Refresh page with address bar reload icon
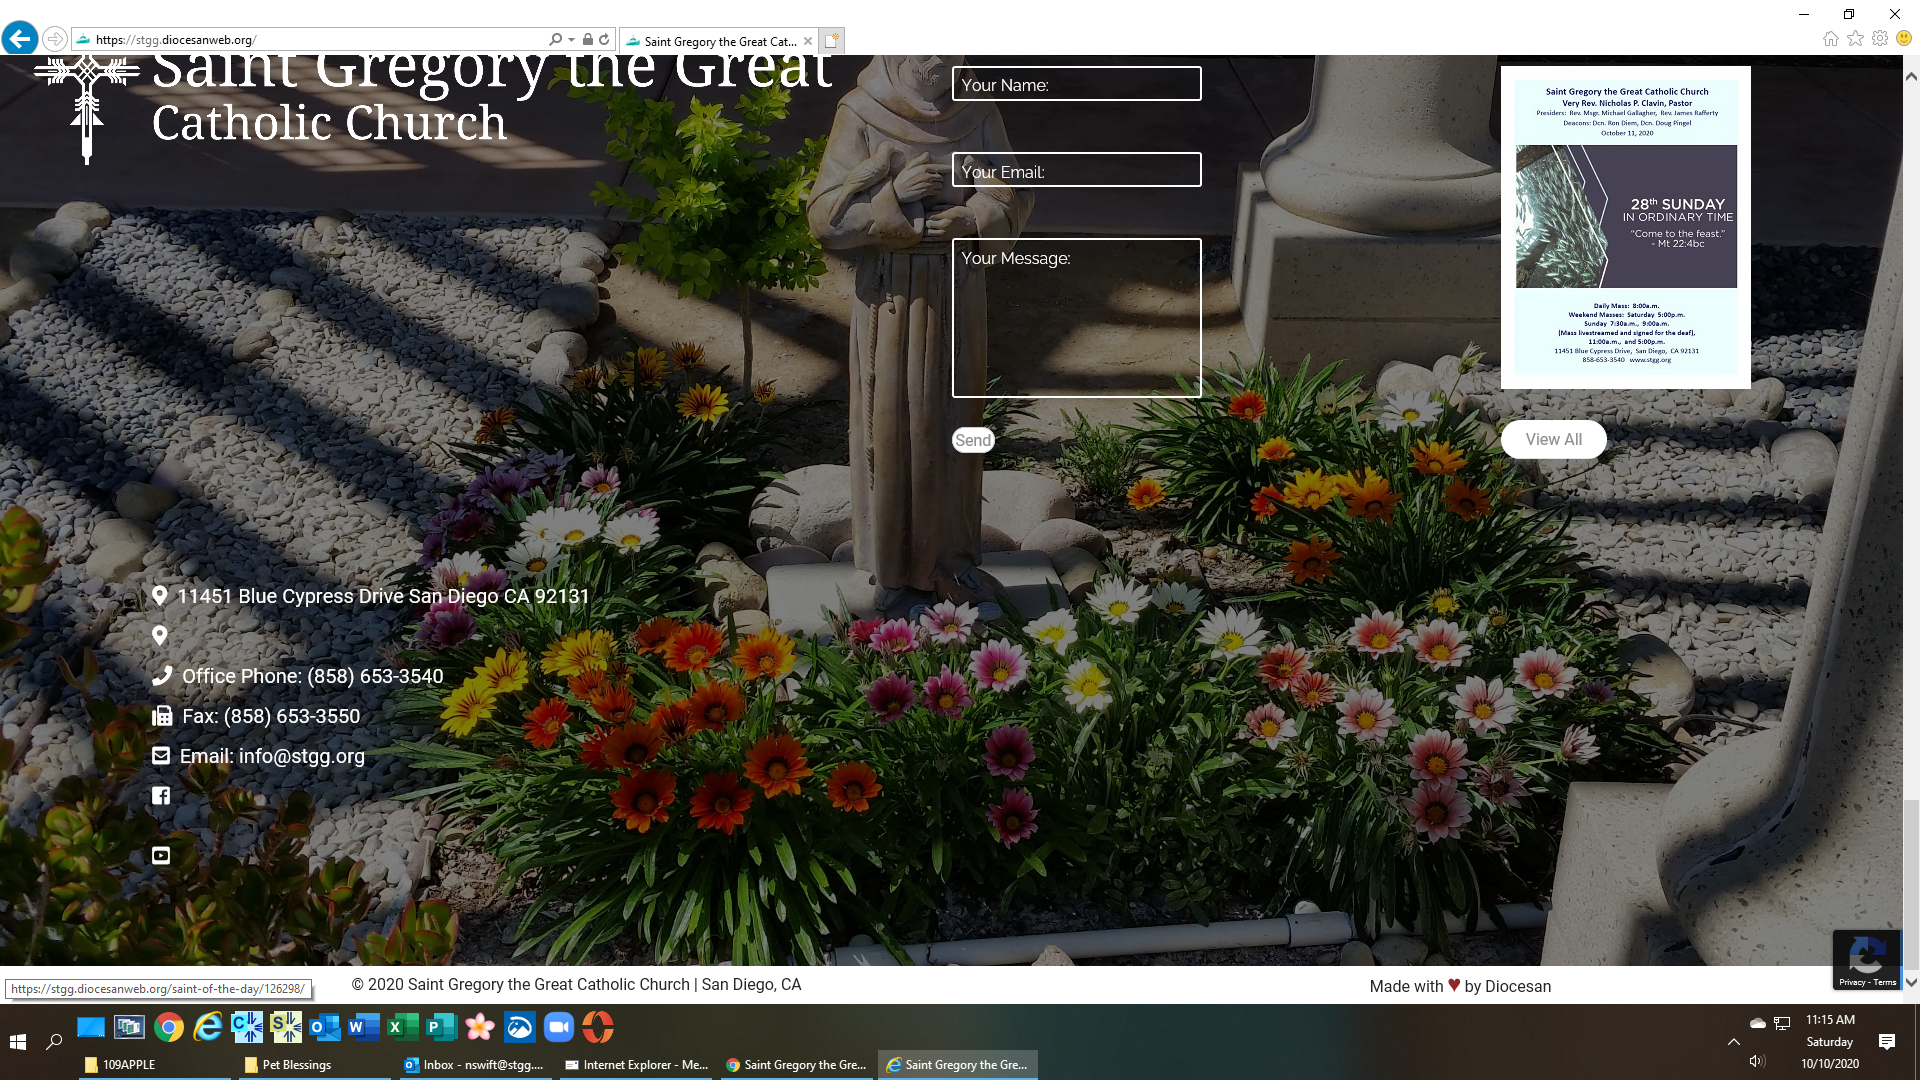Image resolution: width=1920 pixels, height=1080 pixels. click(604, 40)
